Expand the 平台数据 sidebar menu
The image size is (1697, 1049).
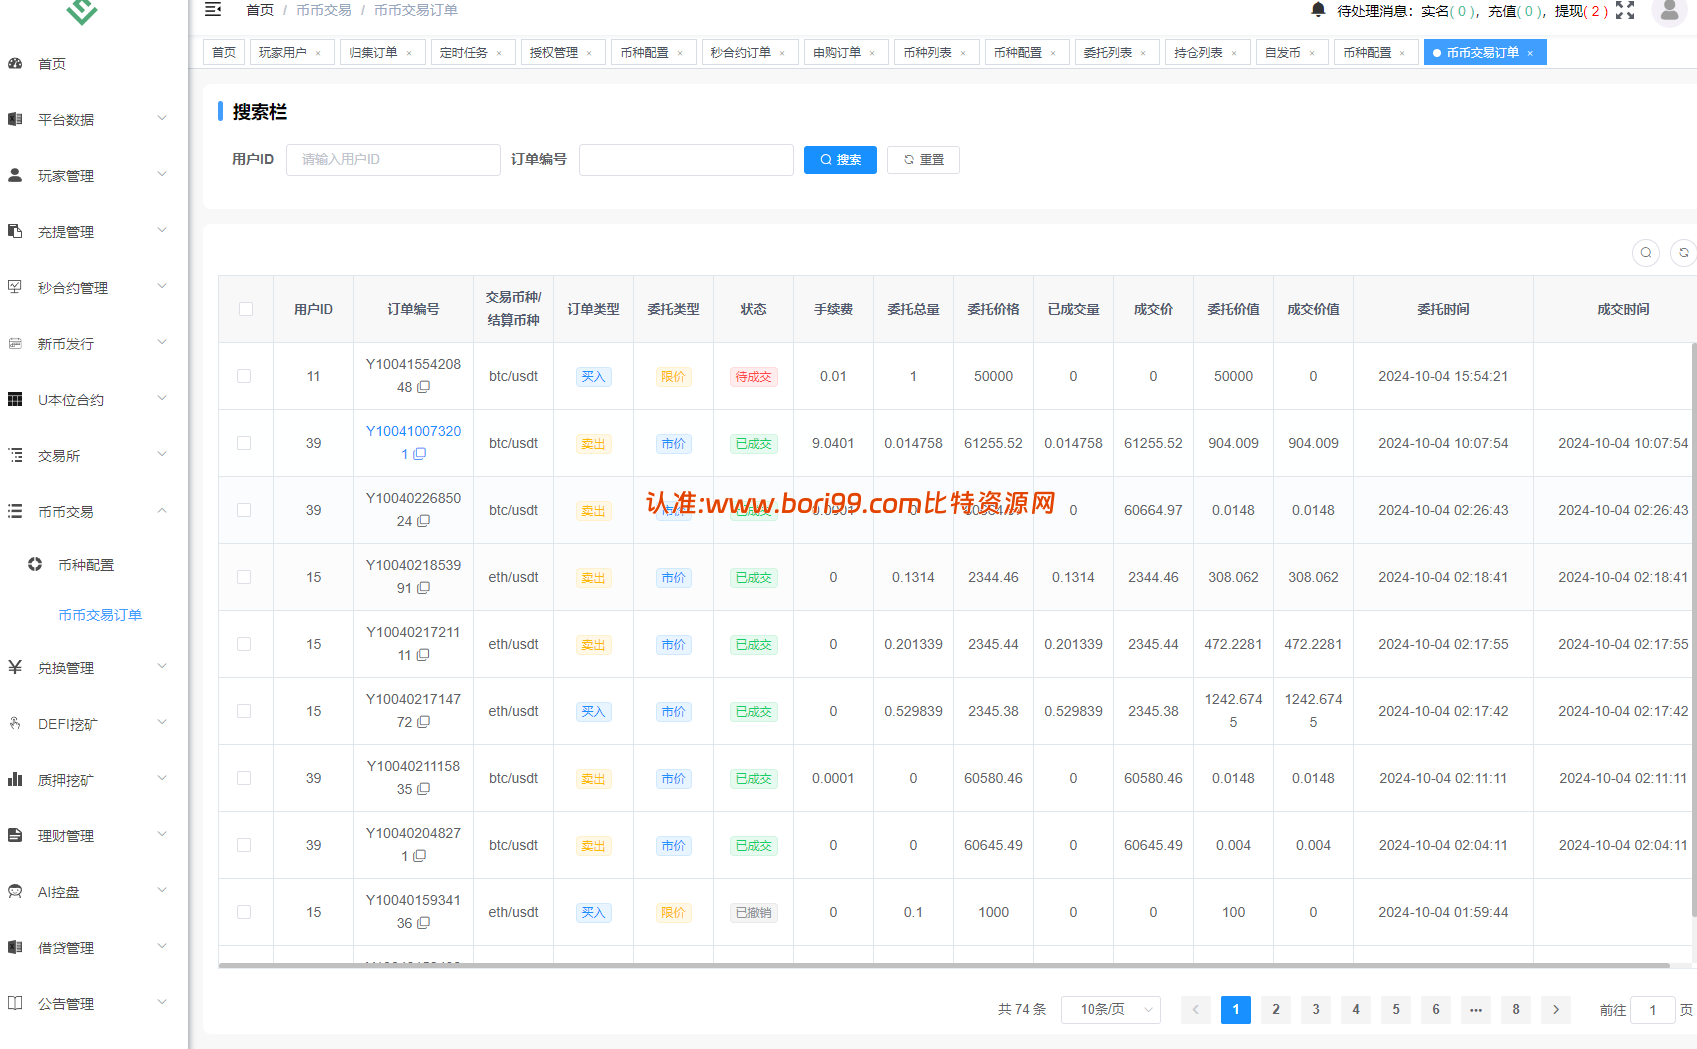(x=94, y=119)
